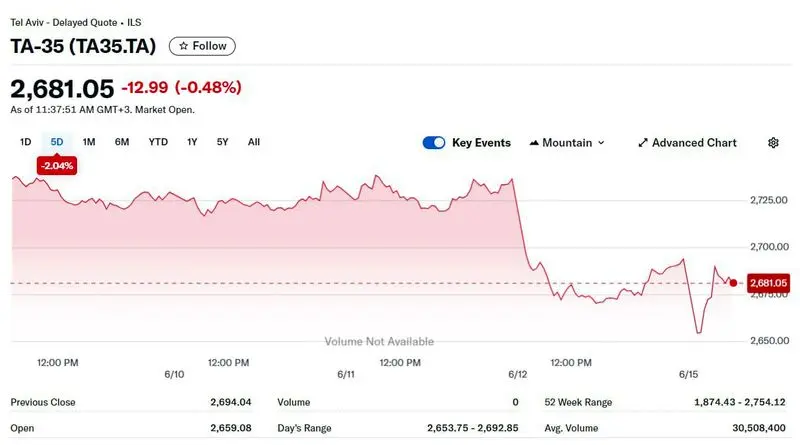Click the 2,681.05 price label on axis
Image resolution: width=800 pixels, height=445 pixels.
[767, 283]
